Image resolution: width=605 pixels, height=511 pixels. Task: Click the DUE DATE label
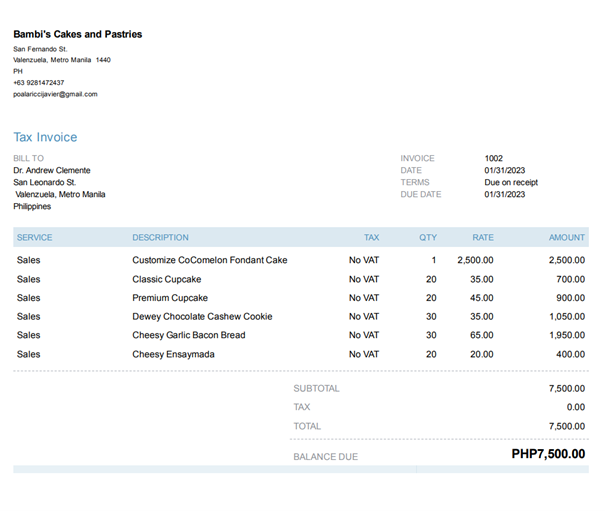click(x=421, y=195)
